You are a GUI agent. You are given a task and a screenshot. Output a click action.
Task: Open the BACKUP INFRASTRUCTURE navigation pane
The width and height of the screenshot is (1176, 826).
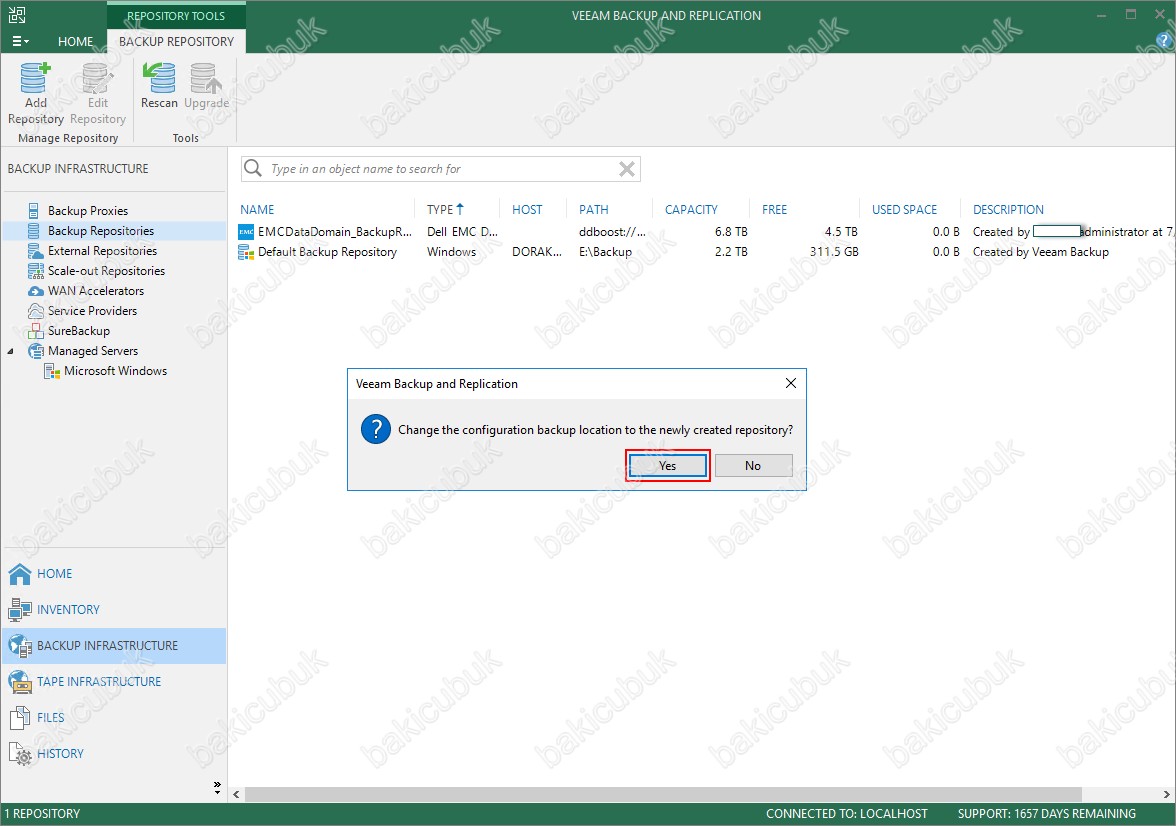point(112,646)
